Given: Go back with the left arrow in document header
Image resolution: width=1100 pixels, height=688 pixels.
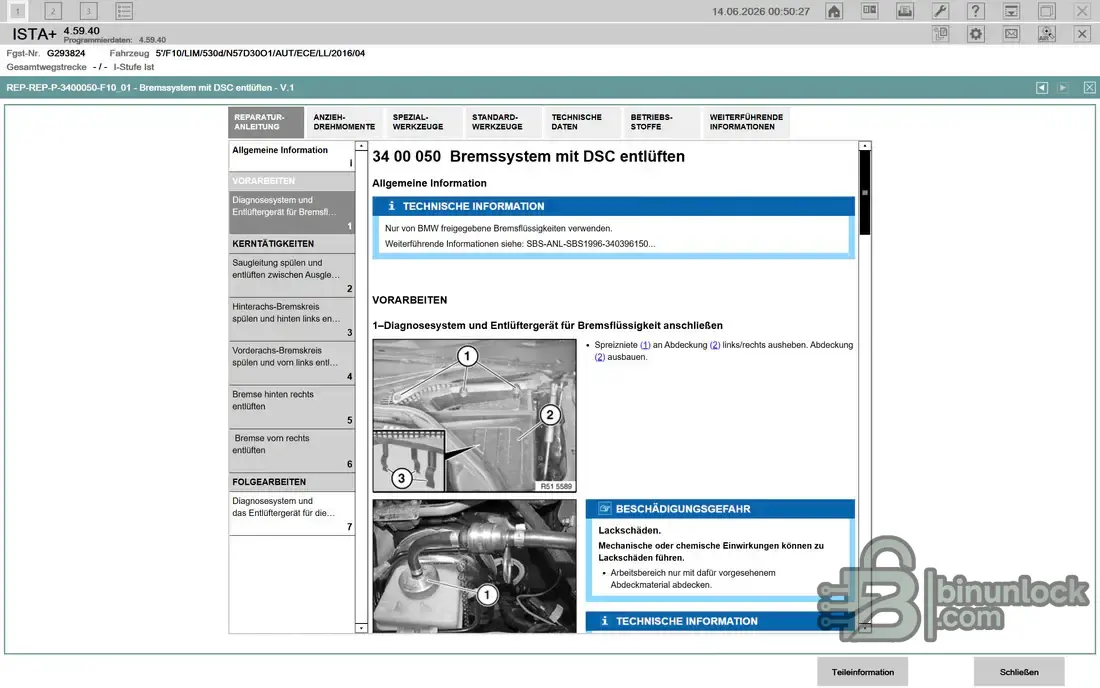Looking at the screenshot, I should [1042, 88].
